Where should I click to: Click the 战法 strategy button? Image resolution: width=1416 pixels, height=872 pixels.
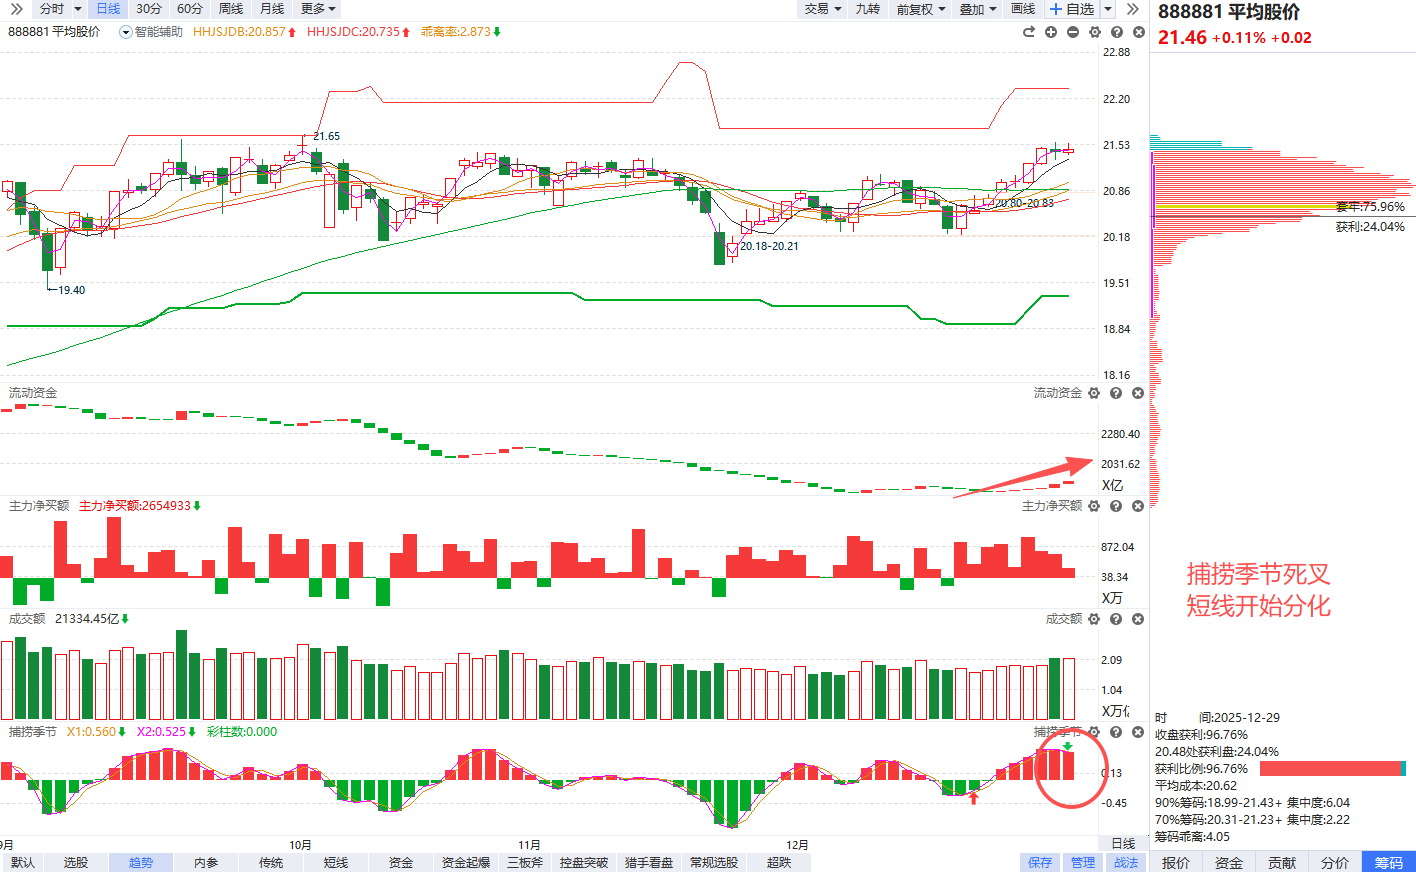[x=1126, y=862]
